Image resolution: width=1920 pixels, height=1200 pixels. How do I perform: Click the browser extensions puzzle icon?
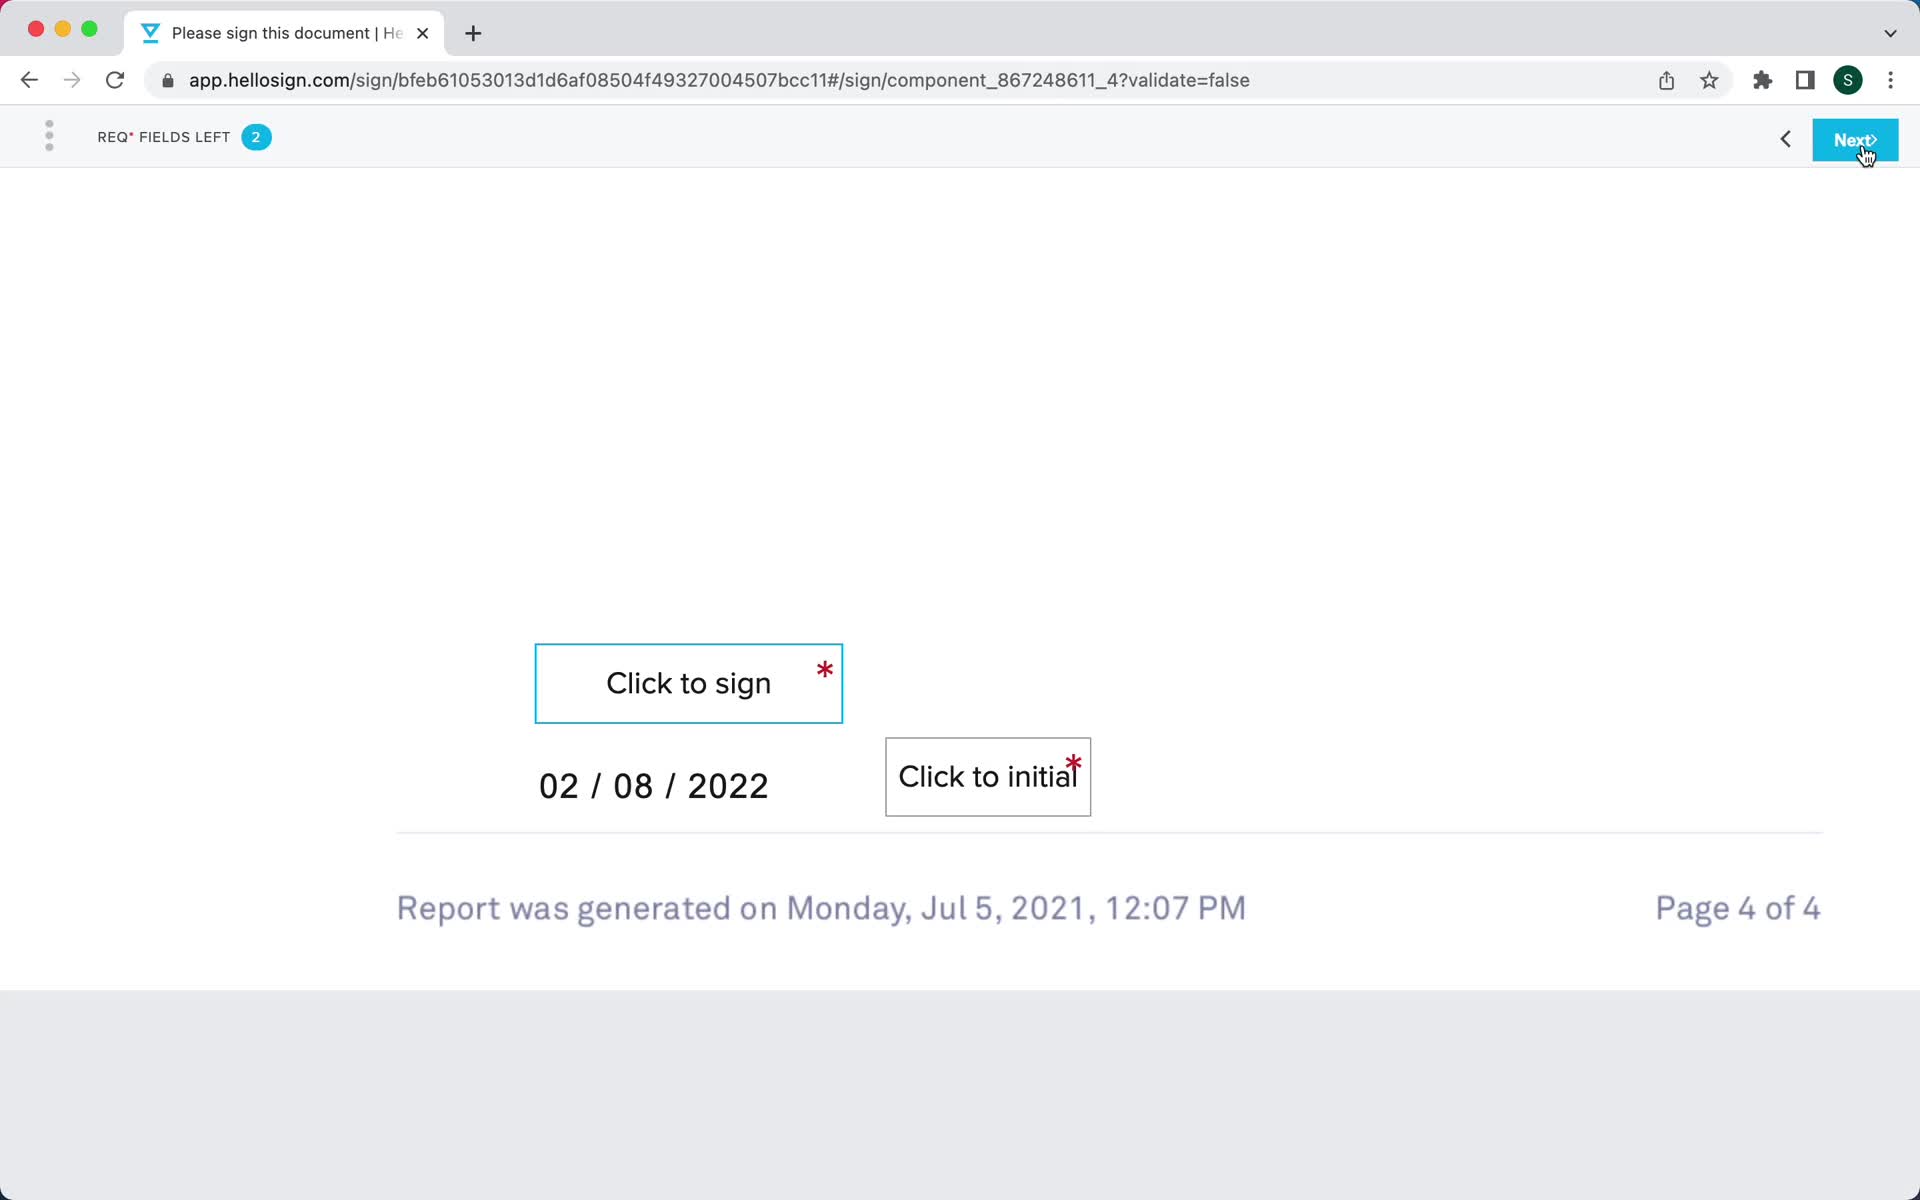1762,80
